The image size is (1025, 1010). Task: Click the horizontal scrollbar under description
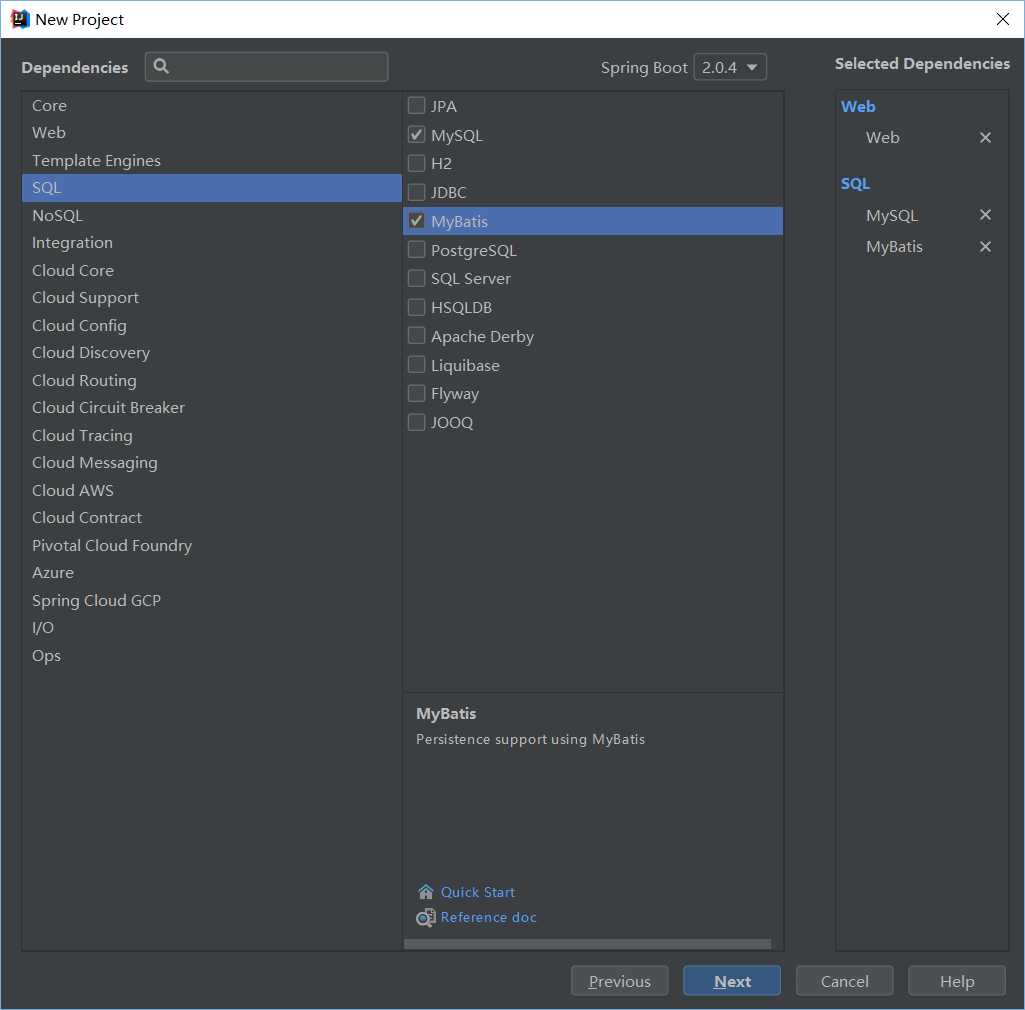587,944
